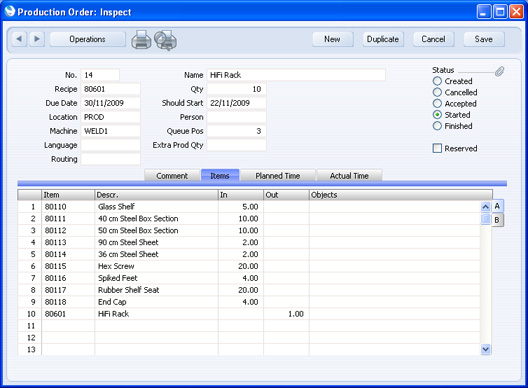The height and width of the screenshot is (388, 528).
Task: Click the printer icon
Action: click(x=141, y=40)
